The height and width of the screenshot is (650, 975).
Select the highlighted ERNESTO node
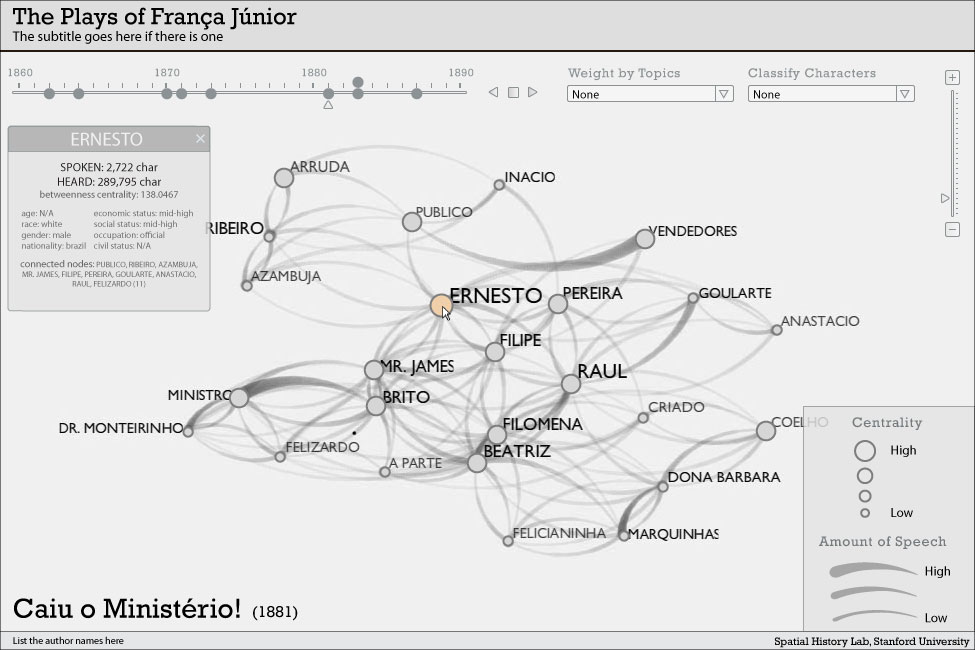coord(441,305)
